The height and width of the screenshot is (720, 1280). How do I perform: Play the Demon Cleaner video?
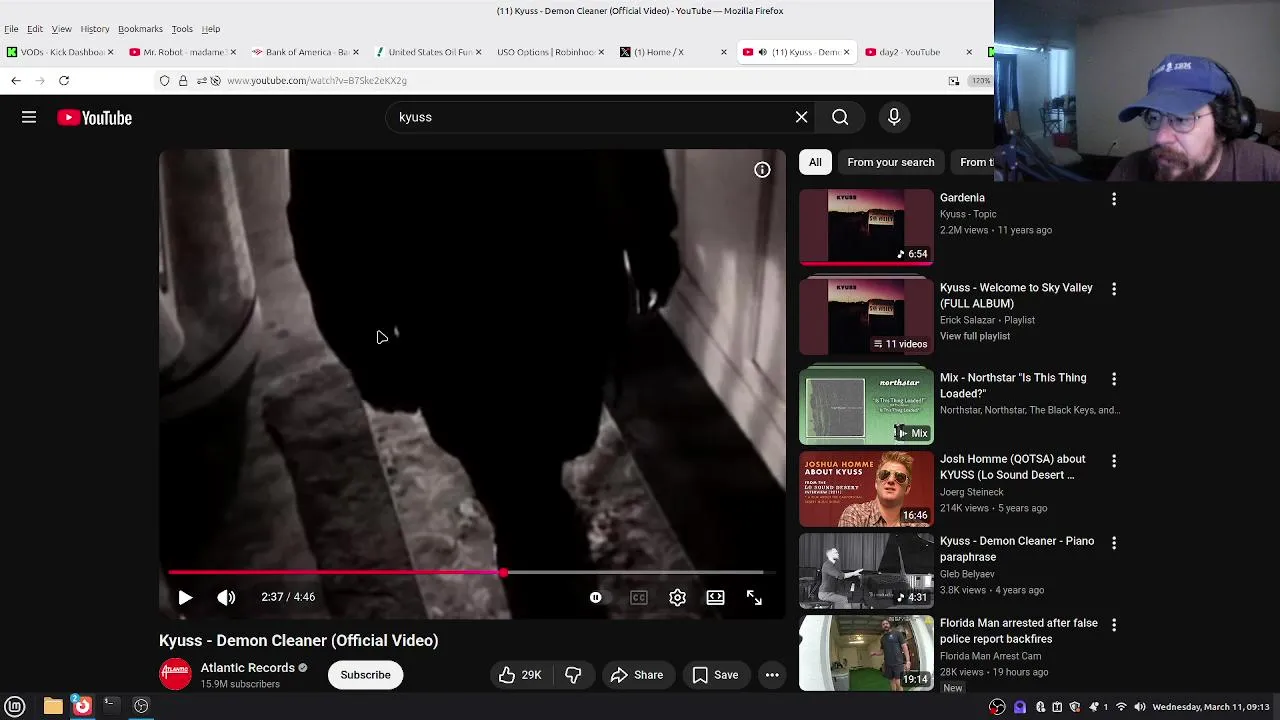[185, 597]
